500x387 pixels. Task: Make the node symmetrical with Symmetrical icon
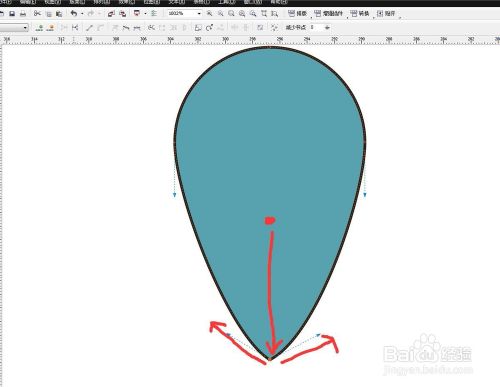click(x=137, y=28)
